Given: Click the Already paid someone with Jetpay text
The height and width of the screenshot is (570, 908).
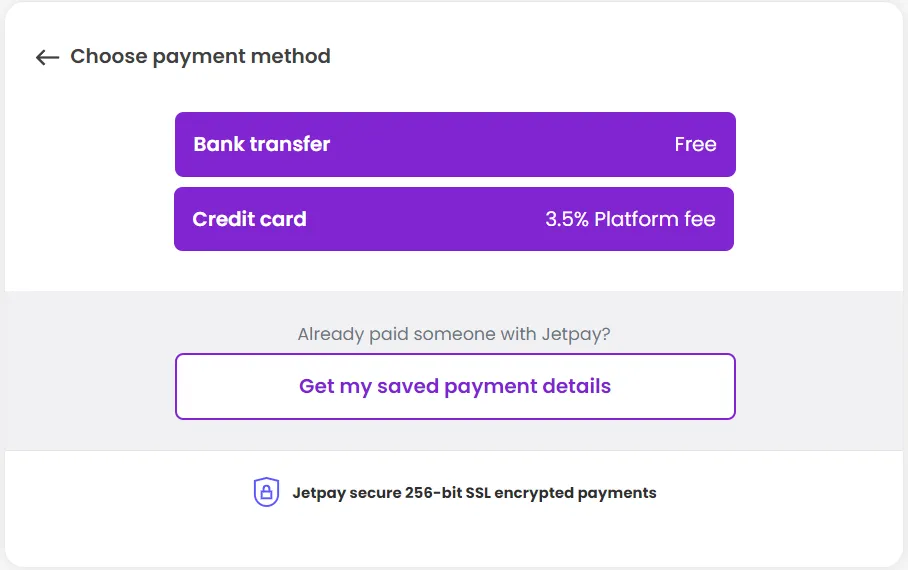Looking at the screenshot, I should tap(454, 334).
